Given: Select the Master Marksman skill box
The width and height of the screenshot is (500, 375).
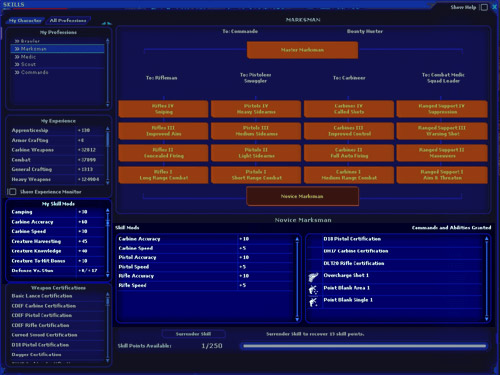Looking at the screenshot, I should [x=302, y=50].
